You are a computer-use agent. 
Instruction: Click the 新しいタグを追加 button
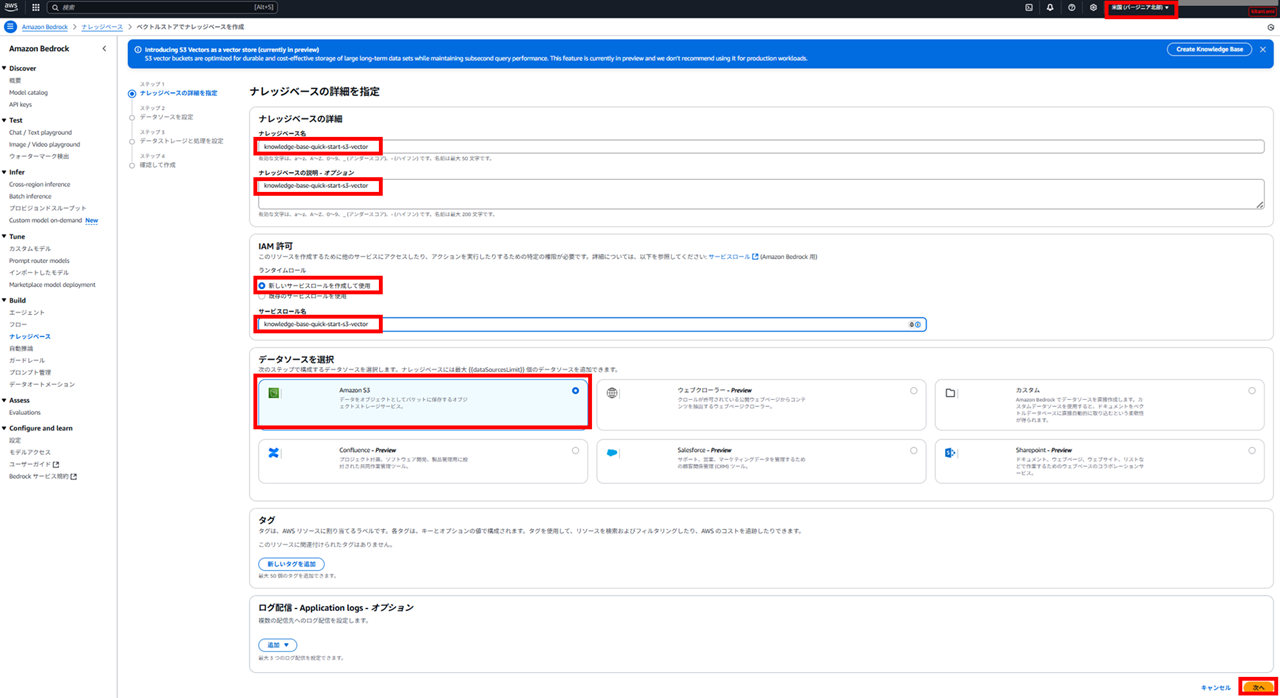(291, 565)
